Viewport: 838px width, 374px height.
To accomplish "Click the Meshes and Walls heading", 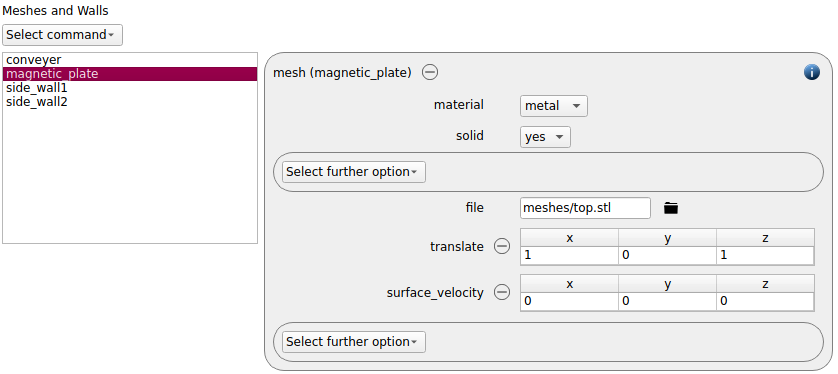I will pos(56,10).
